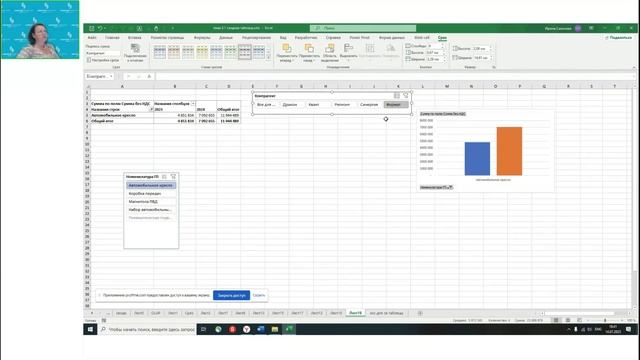The width and height of the screenshot is (640, 360).
Task: Select Коробка передач in the Номенклатура slicer
Action: click(x=151, y=193)
